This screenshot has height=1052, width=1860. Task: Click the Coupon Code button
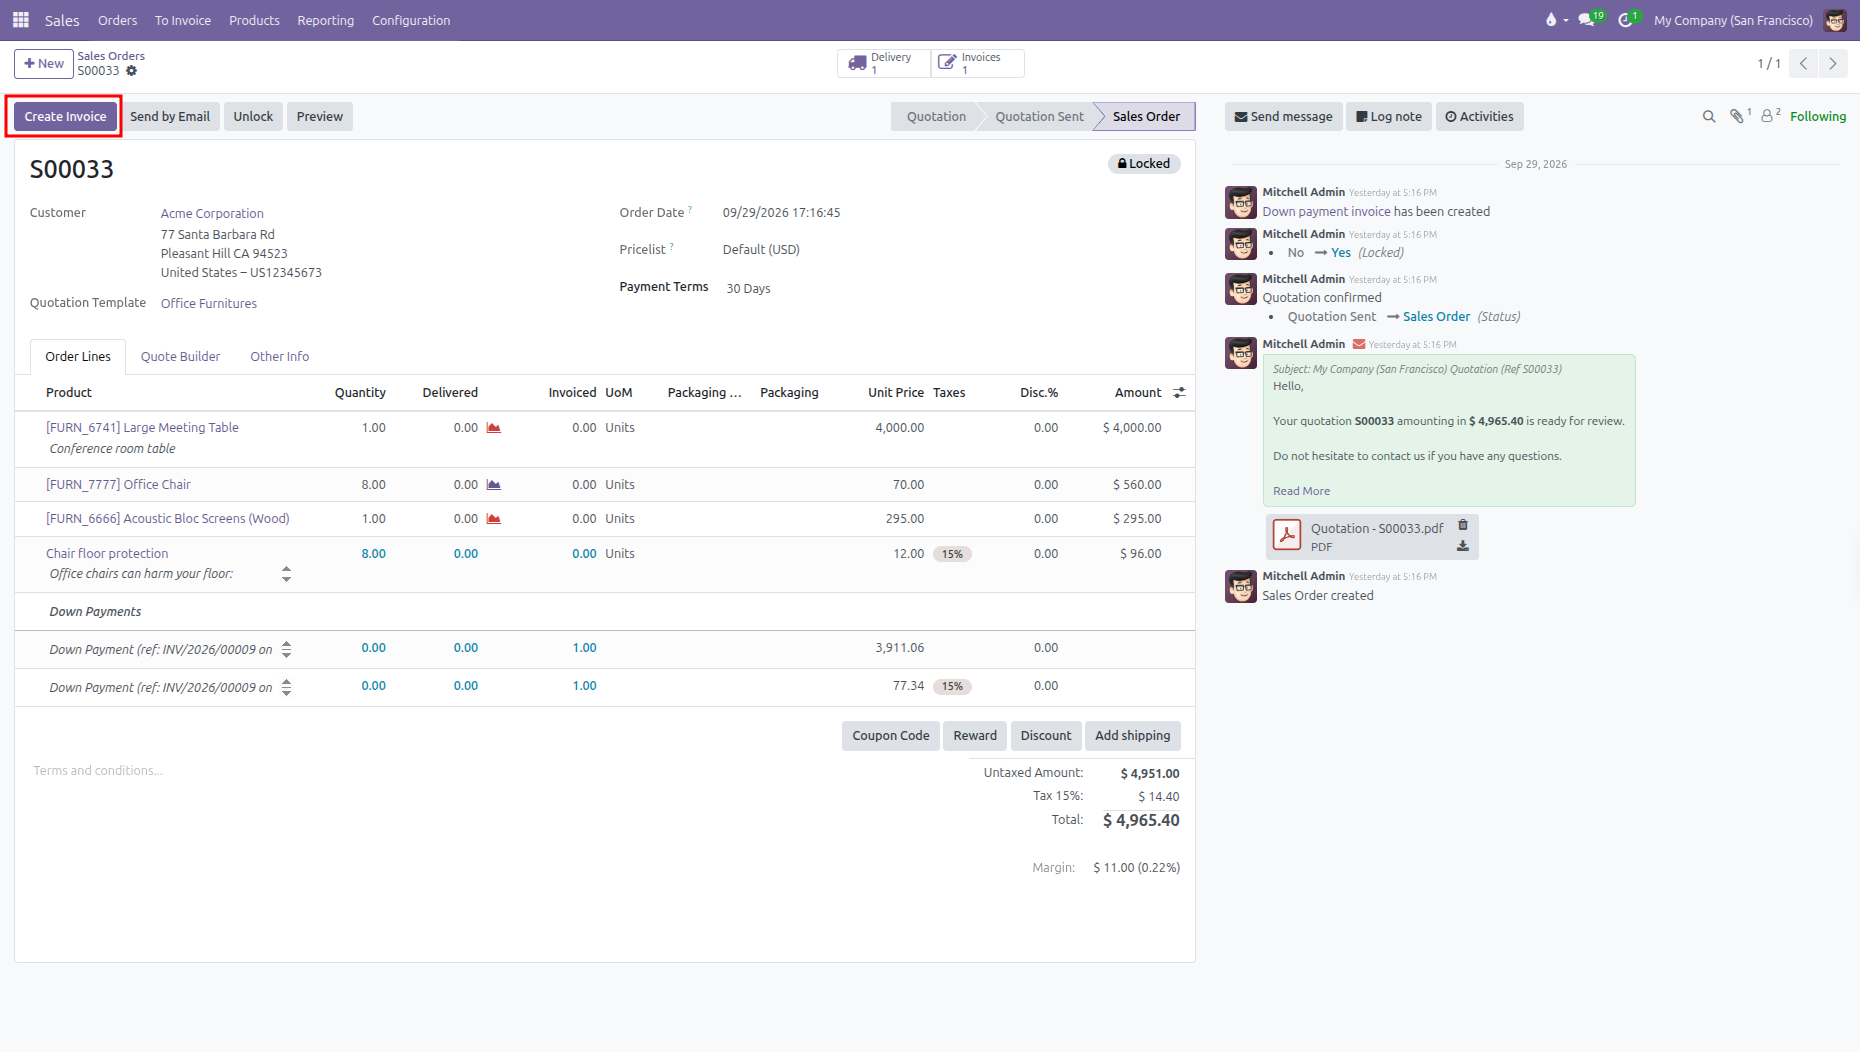890,736
